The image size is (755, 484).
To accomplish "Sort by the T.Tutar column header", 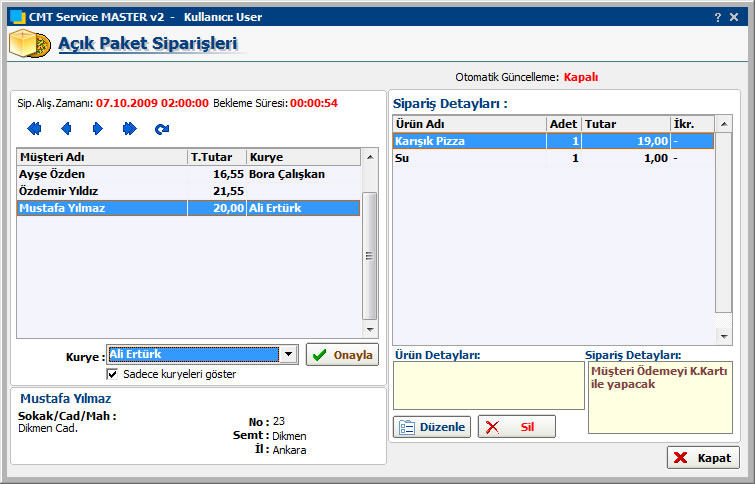I will point(216,157).
